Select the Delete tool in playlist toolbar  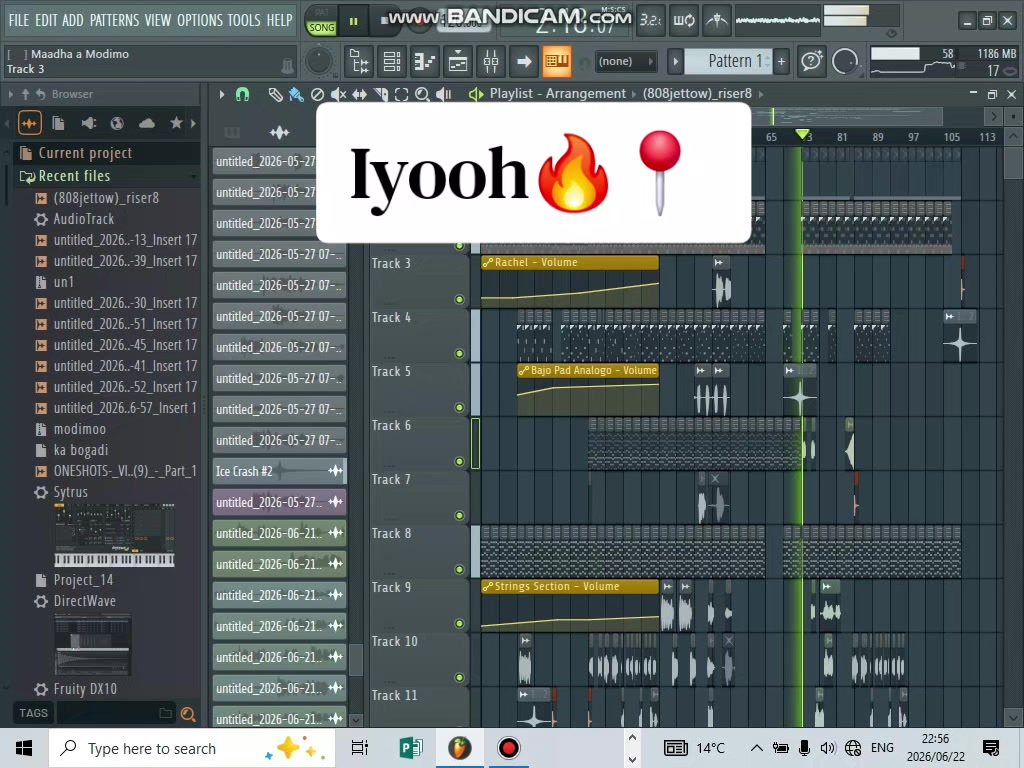pyautogui.click(x=317, y=95)
